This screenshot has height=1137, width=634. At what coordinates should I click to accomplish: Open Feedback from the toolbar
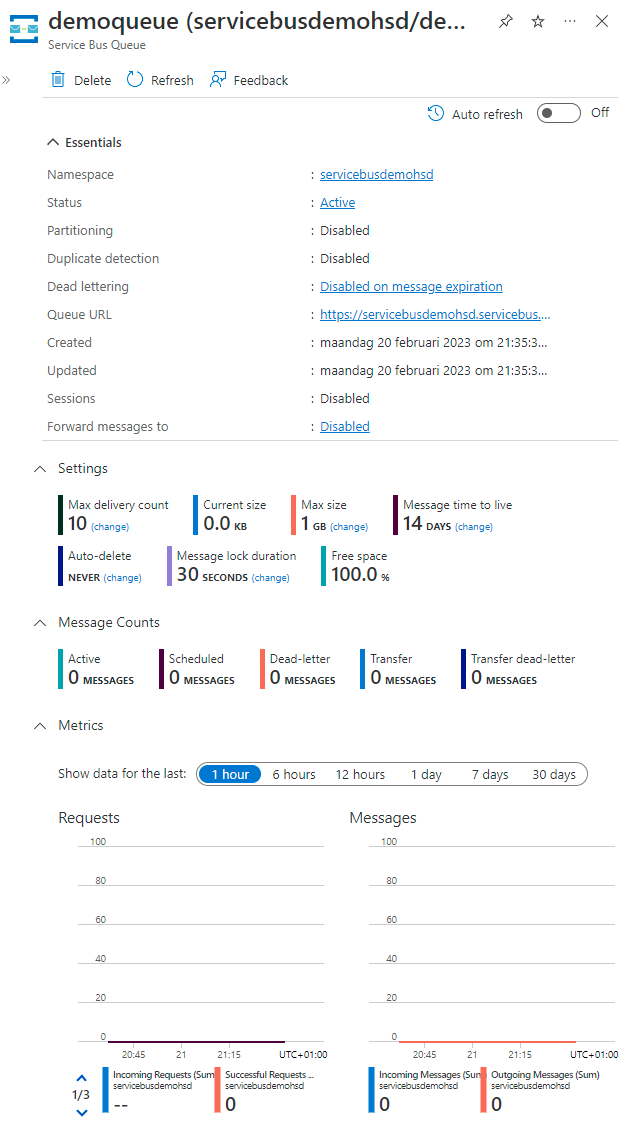(249, 80)
